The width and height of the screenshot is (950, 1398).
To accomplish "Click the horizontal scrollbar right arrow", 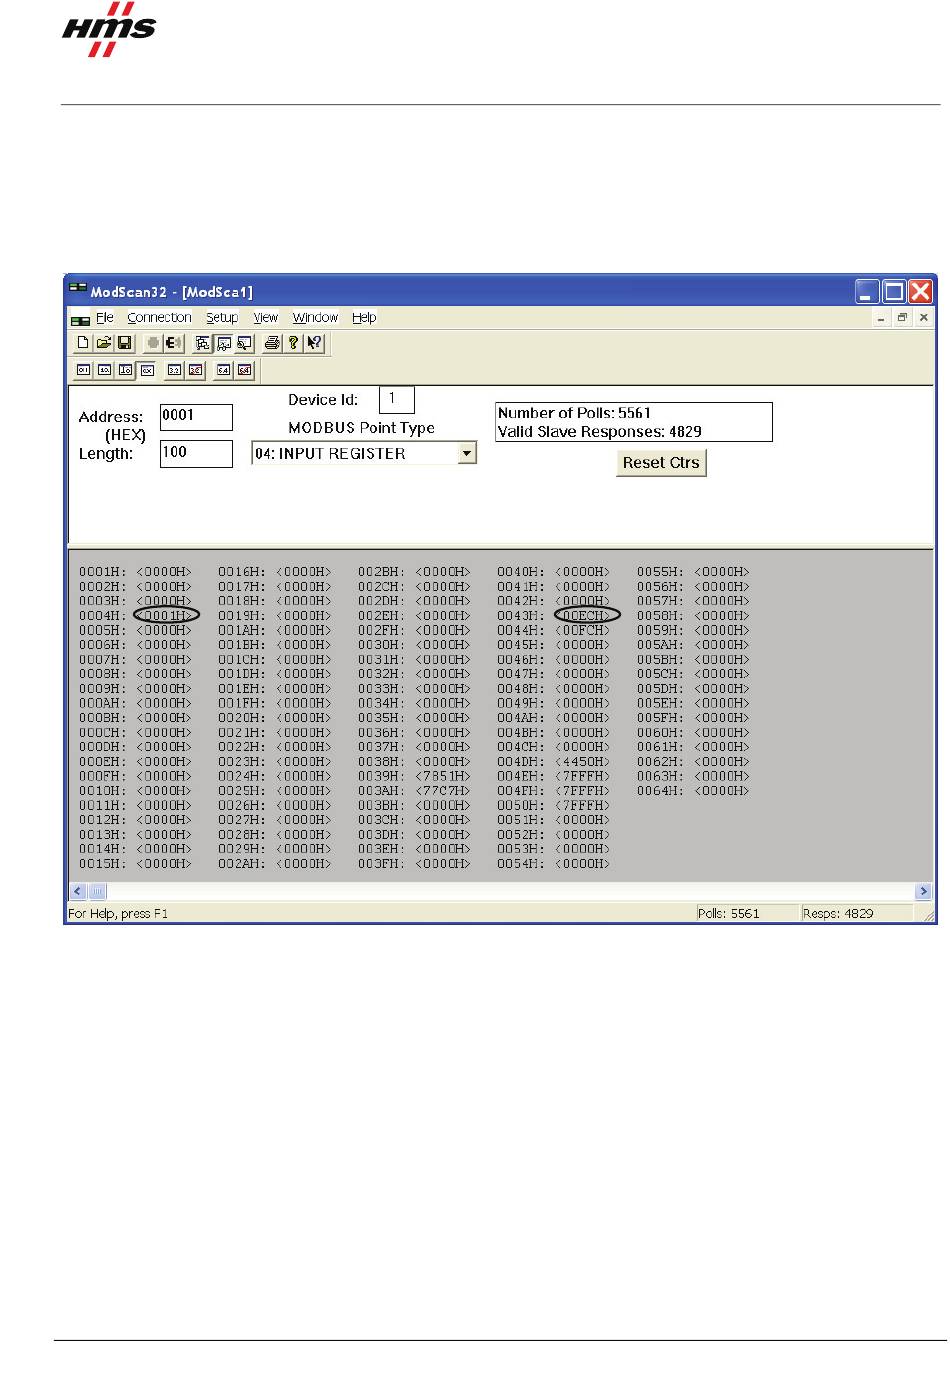I will (923, 891).
